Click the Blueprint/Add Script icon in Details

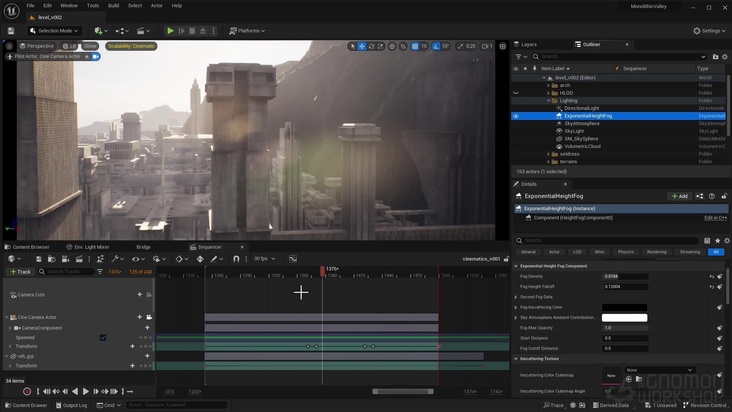pos(699,196)
